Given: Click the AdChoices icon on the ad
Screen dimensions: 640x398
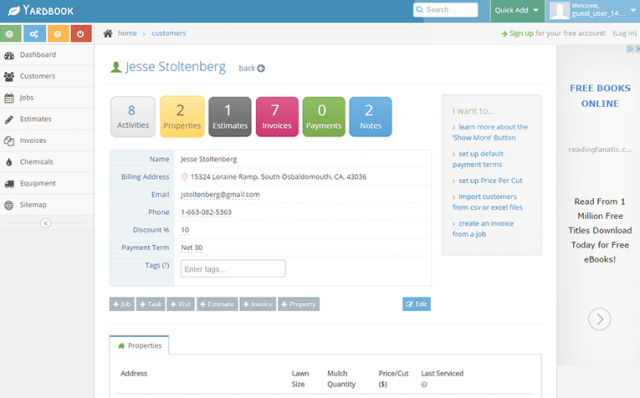Looking at the screenshot, I should pyautogui.click(x=630, y=49).
